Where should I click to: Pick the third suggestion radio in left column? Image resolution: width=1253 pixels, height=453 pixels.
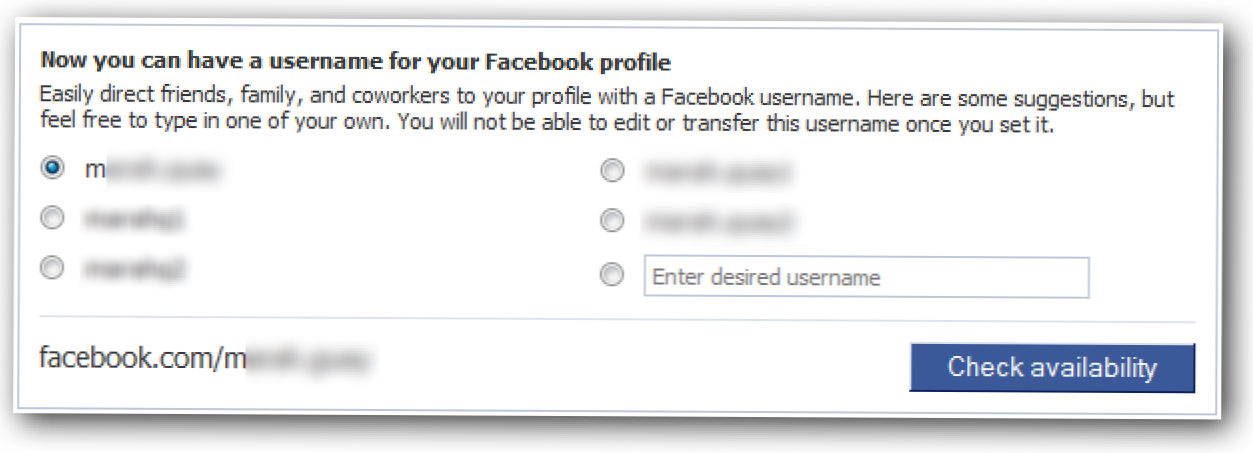(52, 267)
